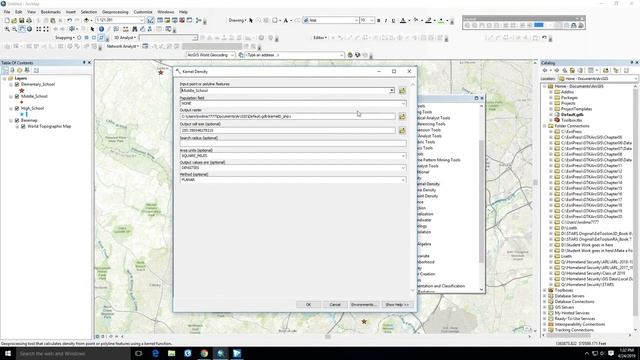Open the Method dropdown
The height and width of the screenshot is (360, 640).
pos(403,180)
